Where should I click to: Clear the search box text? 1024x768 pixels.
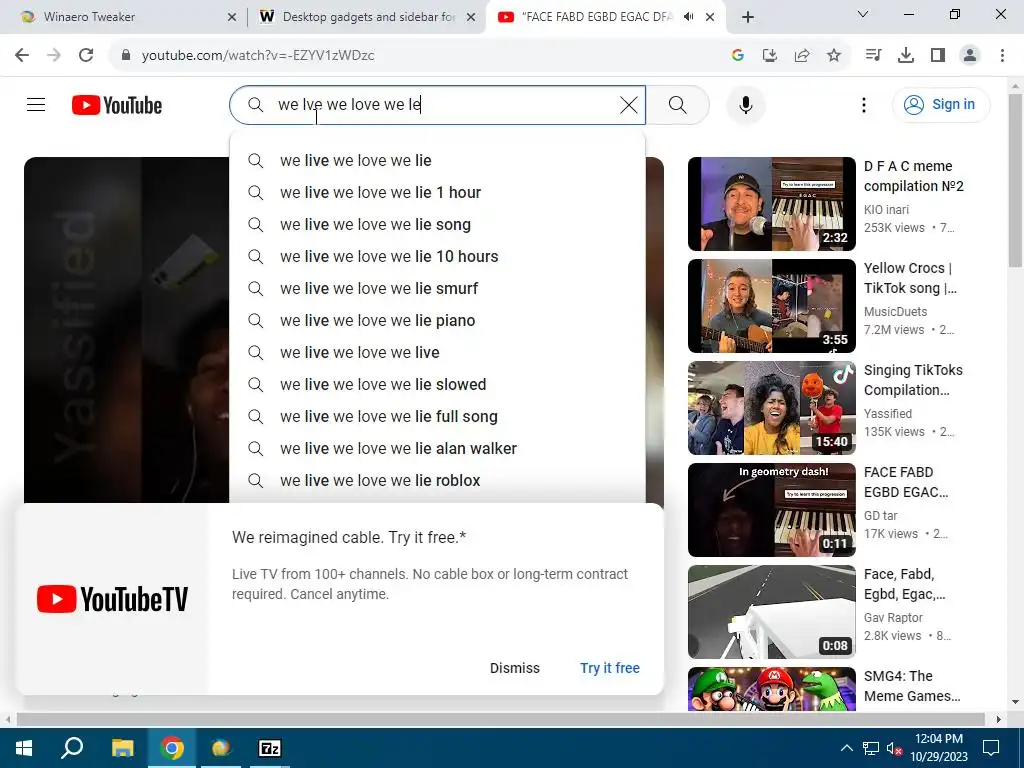(x=628, y=104)
